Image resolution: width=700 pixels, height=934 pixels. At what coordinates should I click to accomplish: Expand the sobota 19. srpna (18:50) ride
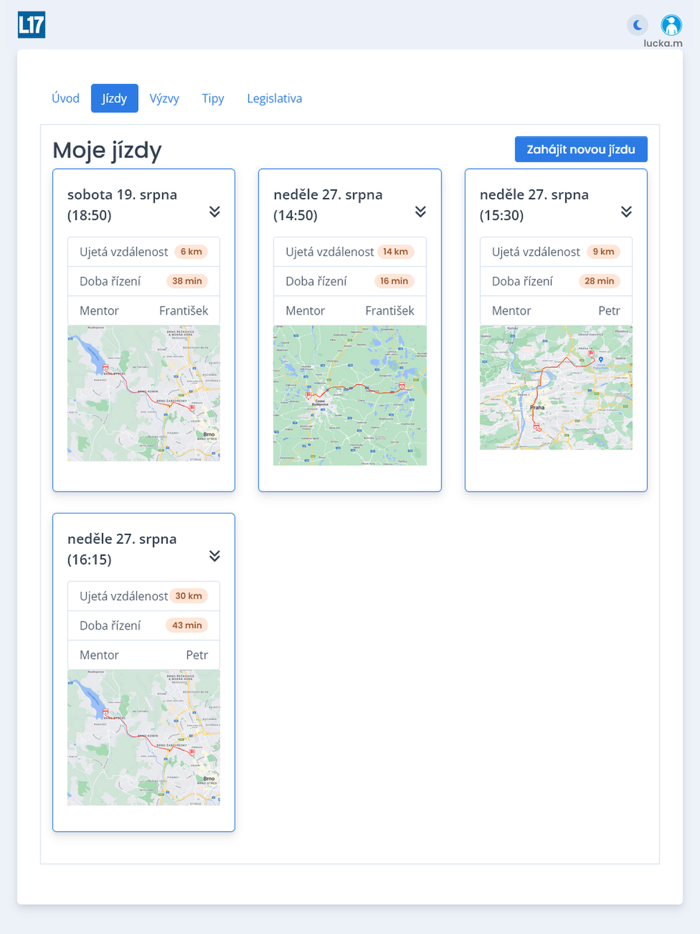(214, 211)
